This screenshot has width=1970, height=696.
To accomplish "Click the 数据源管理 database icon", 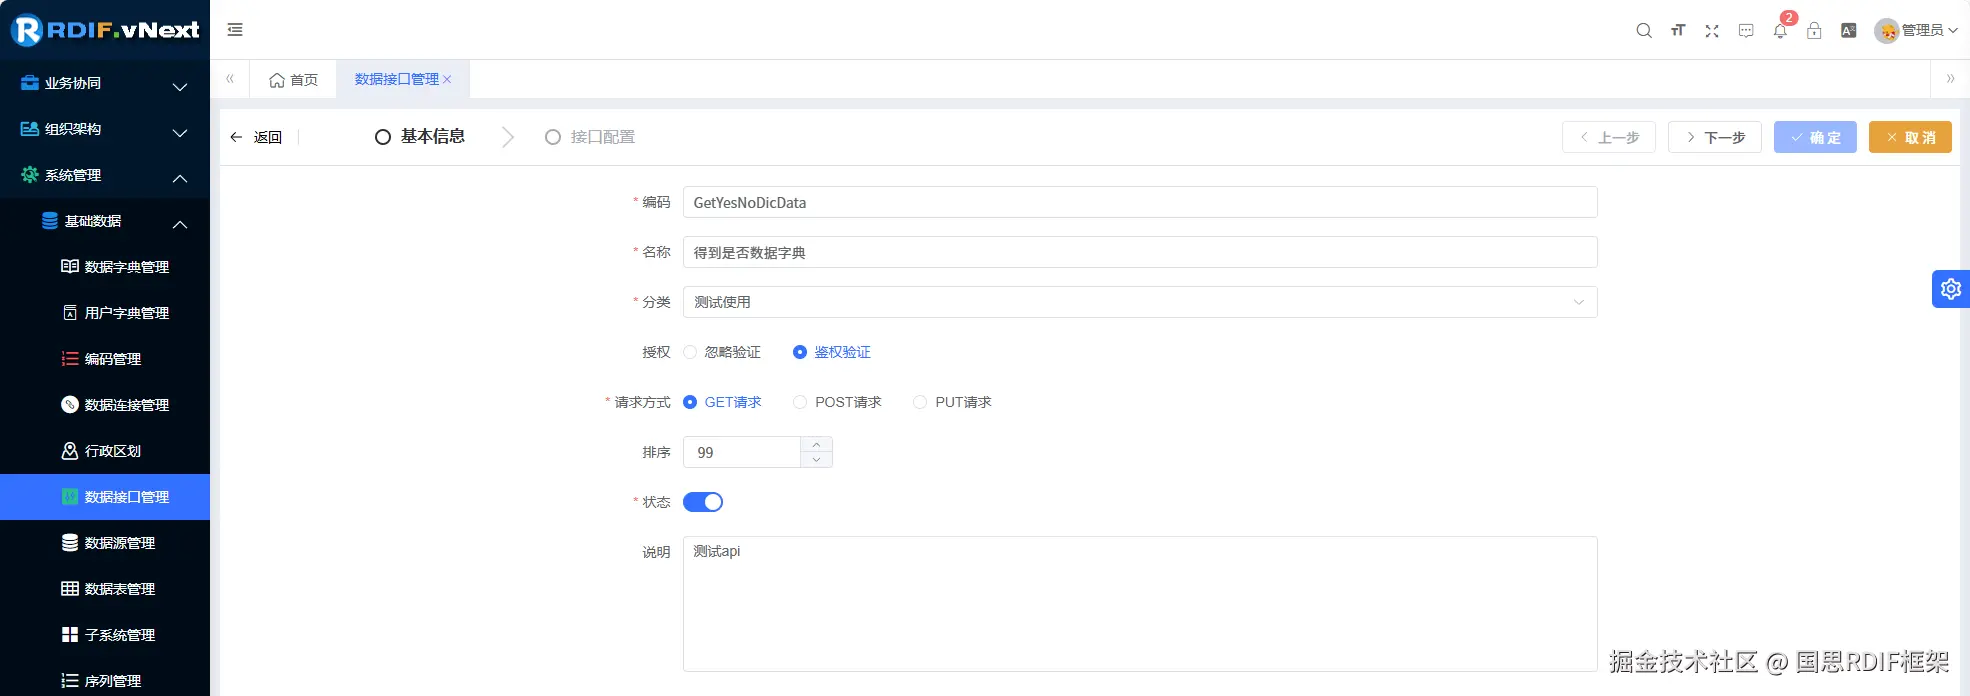I will 70,543.
